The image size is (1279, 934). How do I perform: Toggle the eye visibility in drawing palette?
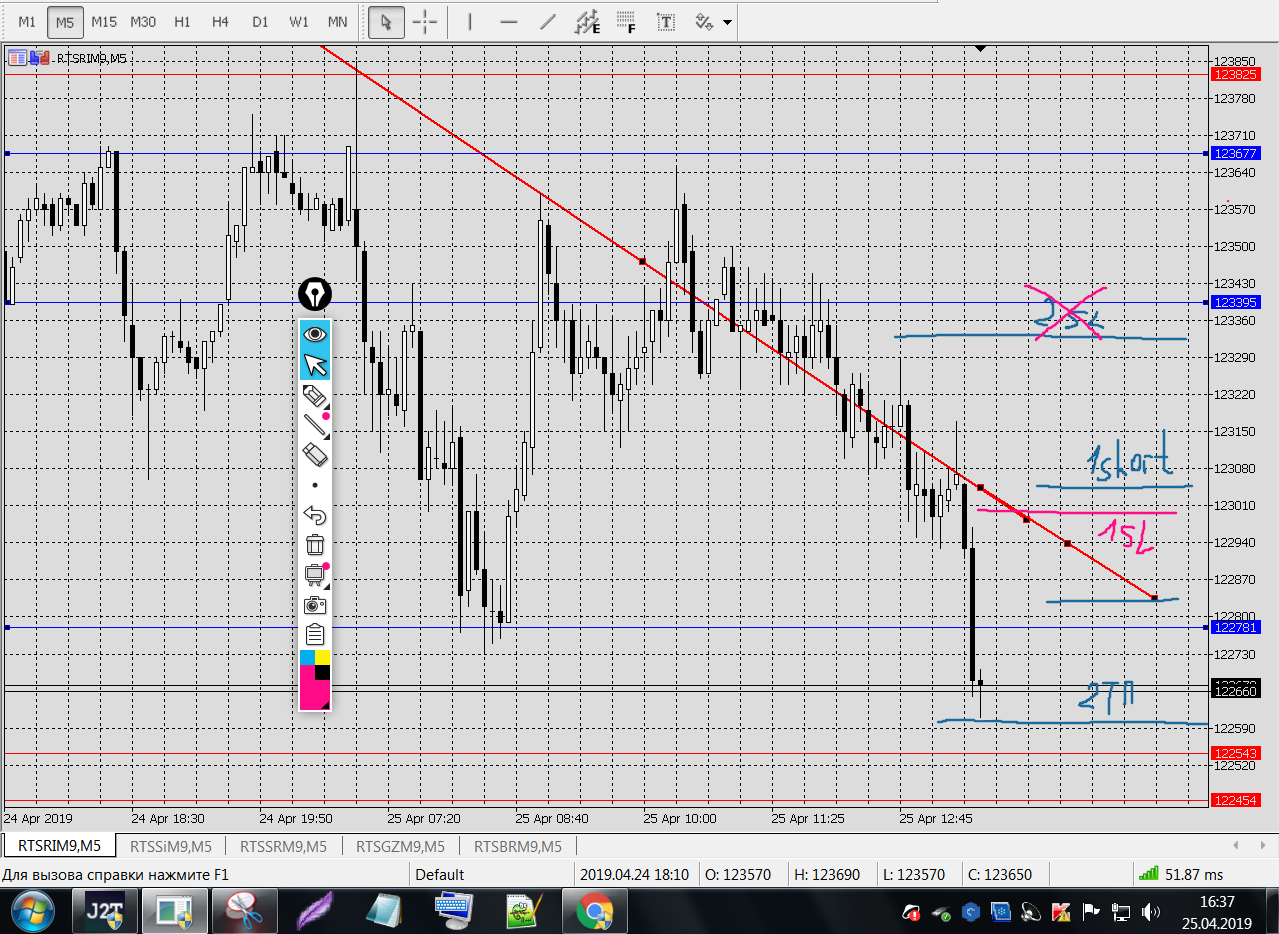click(315, 334)
